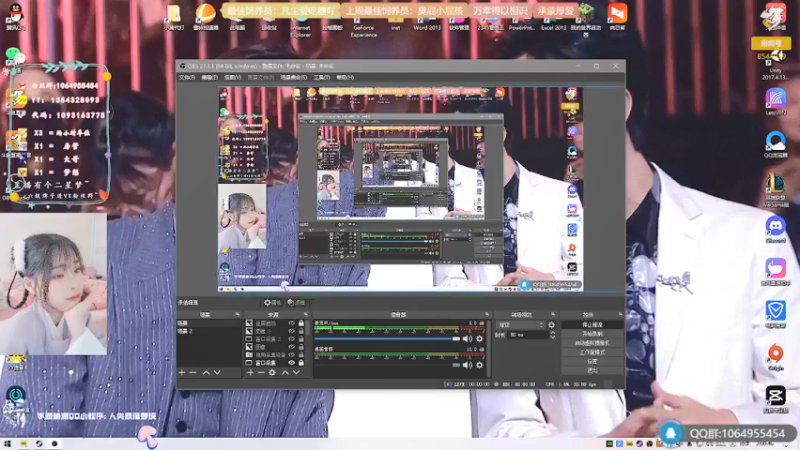This screenshot has height=450, width=800.
Task: Toggle visibility eye of second source
Action: (x=291, y=331)
